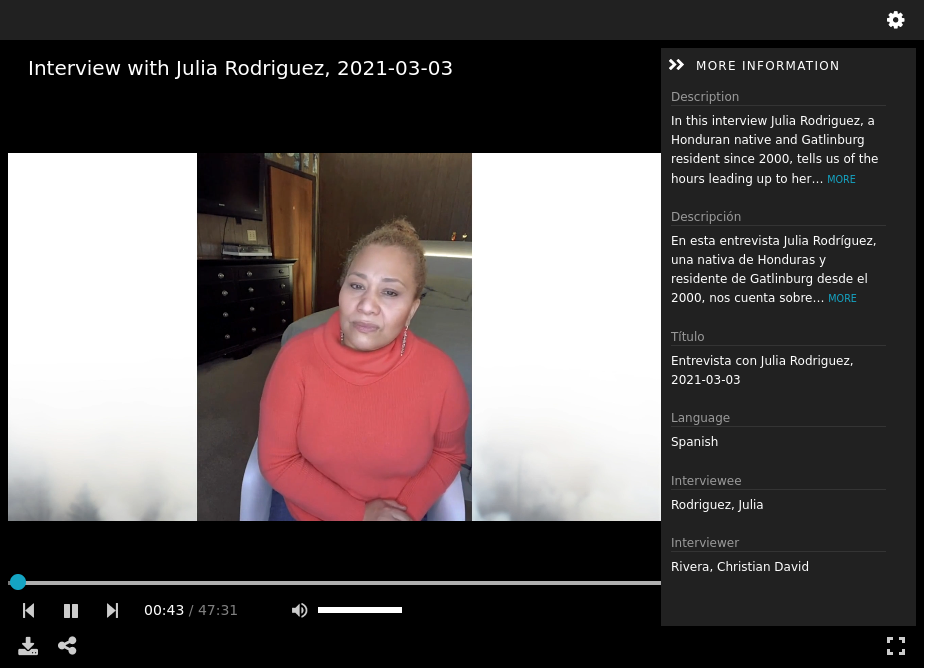The width and height of the screenshot is (925, 668).
Task: Skip to previous track icon
Action: tap(28, 610)
